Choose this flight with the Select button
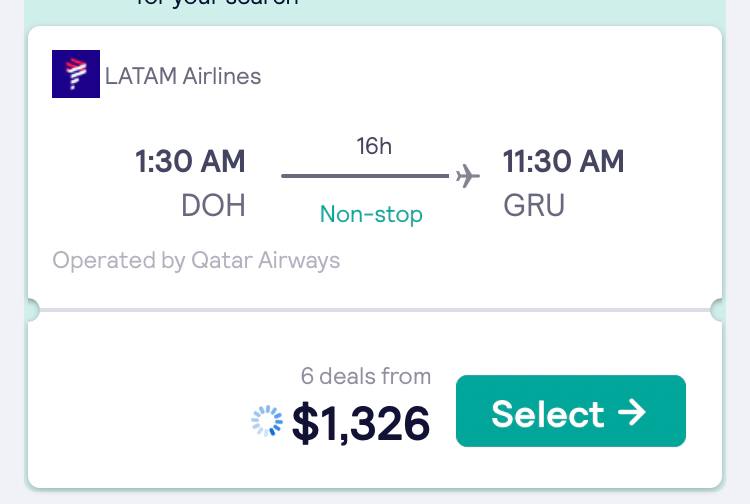 [571, 411]
